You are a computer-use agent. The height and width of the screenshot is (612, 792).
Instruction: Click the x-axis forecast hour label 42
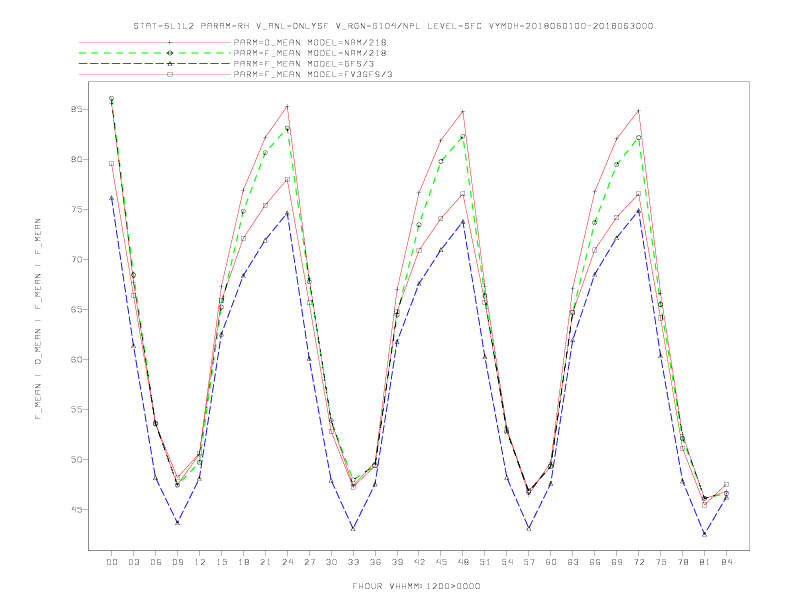click(419, 562)
